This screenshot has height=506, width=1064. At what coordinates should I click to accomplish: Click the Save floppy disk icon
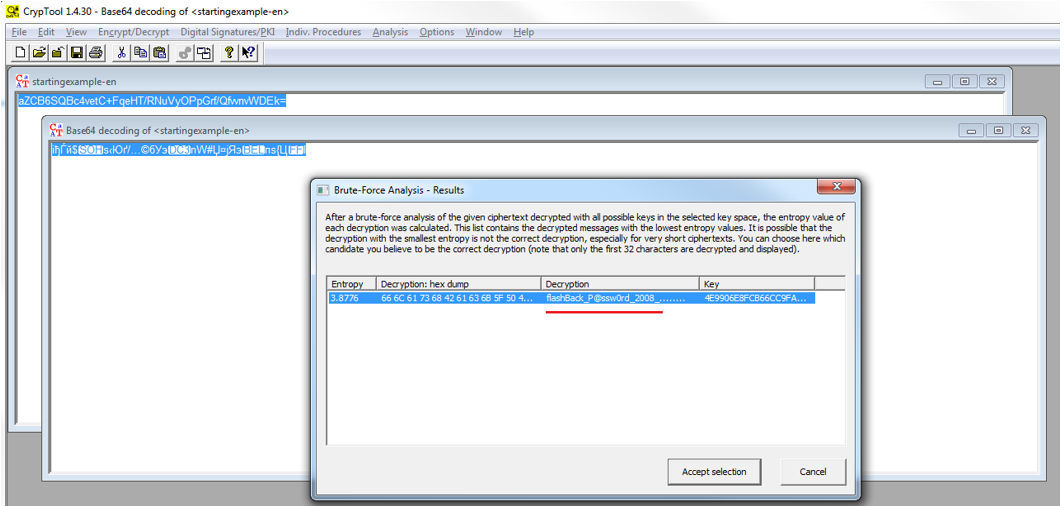pyautogui.click(x=77, y=53)
